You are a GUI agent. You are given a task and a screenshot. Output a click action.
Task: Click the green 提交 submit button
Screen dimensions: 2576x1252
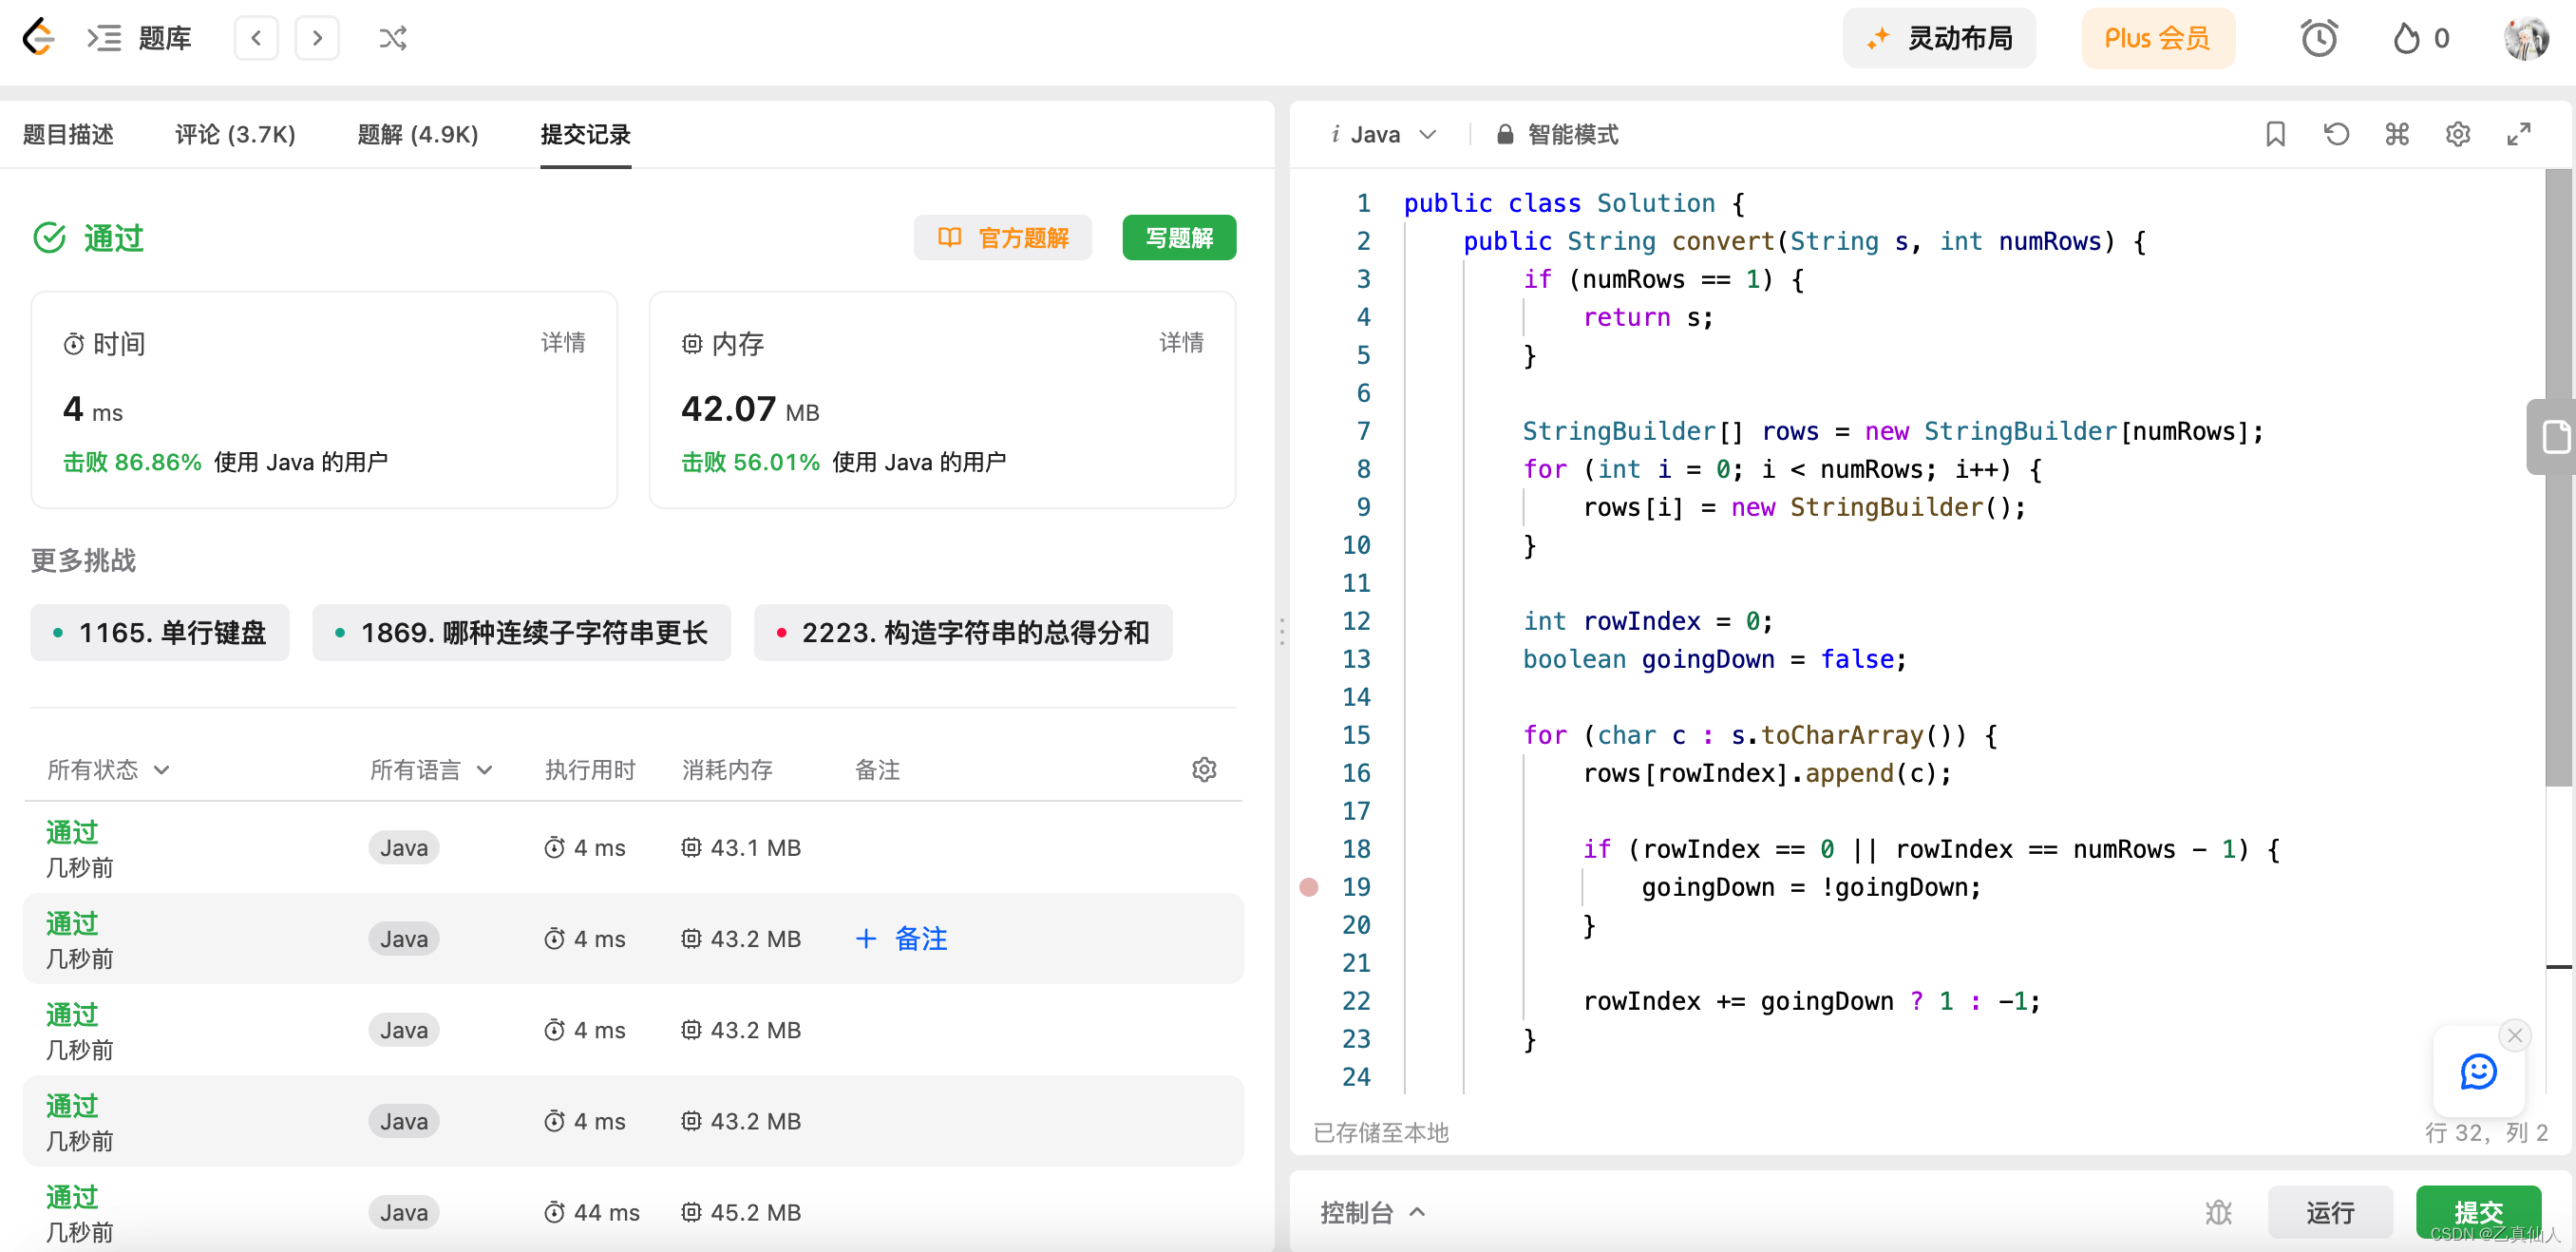click(x=2477, y=1210)
